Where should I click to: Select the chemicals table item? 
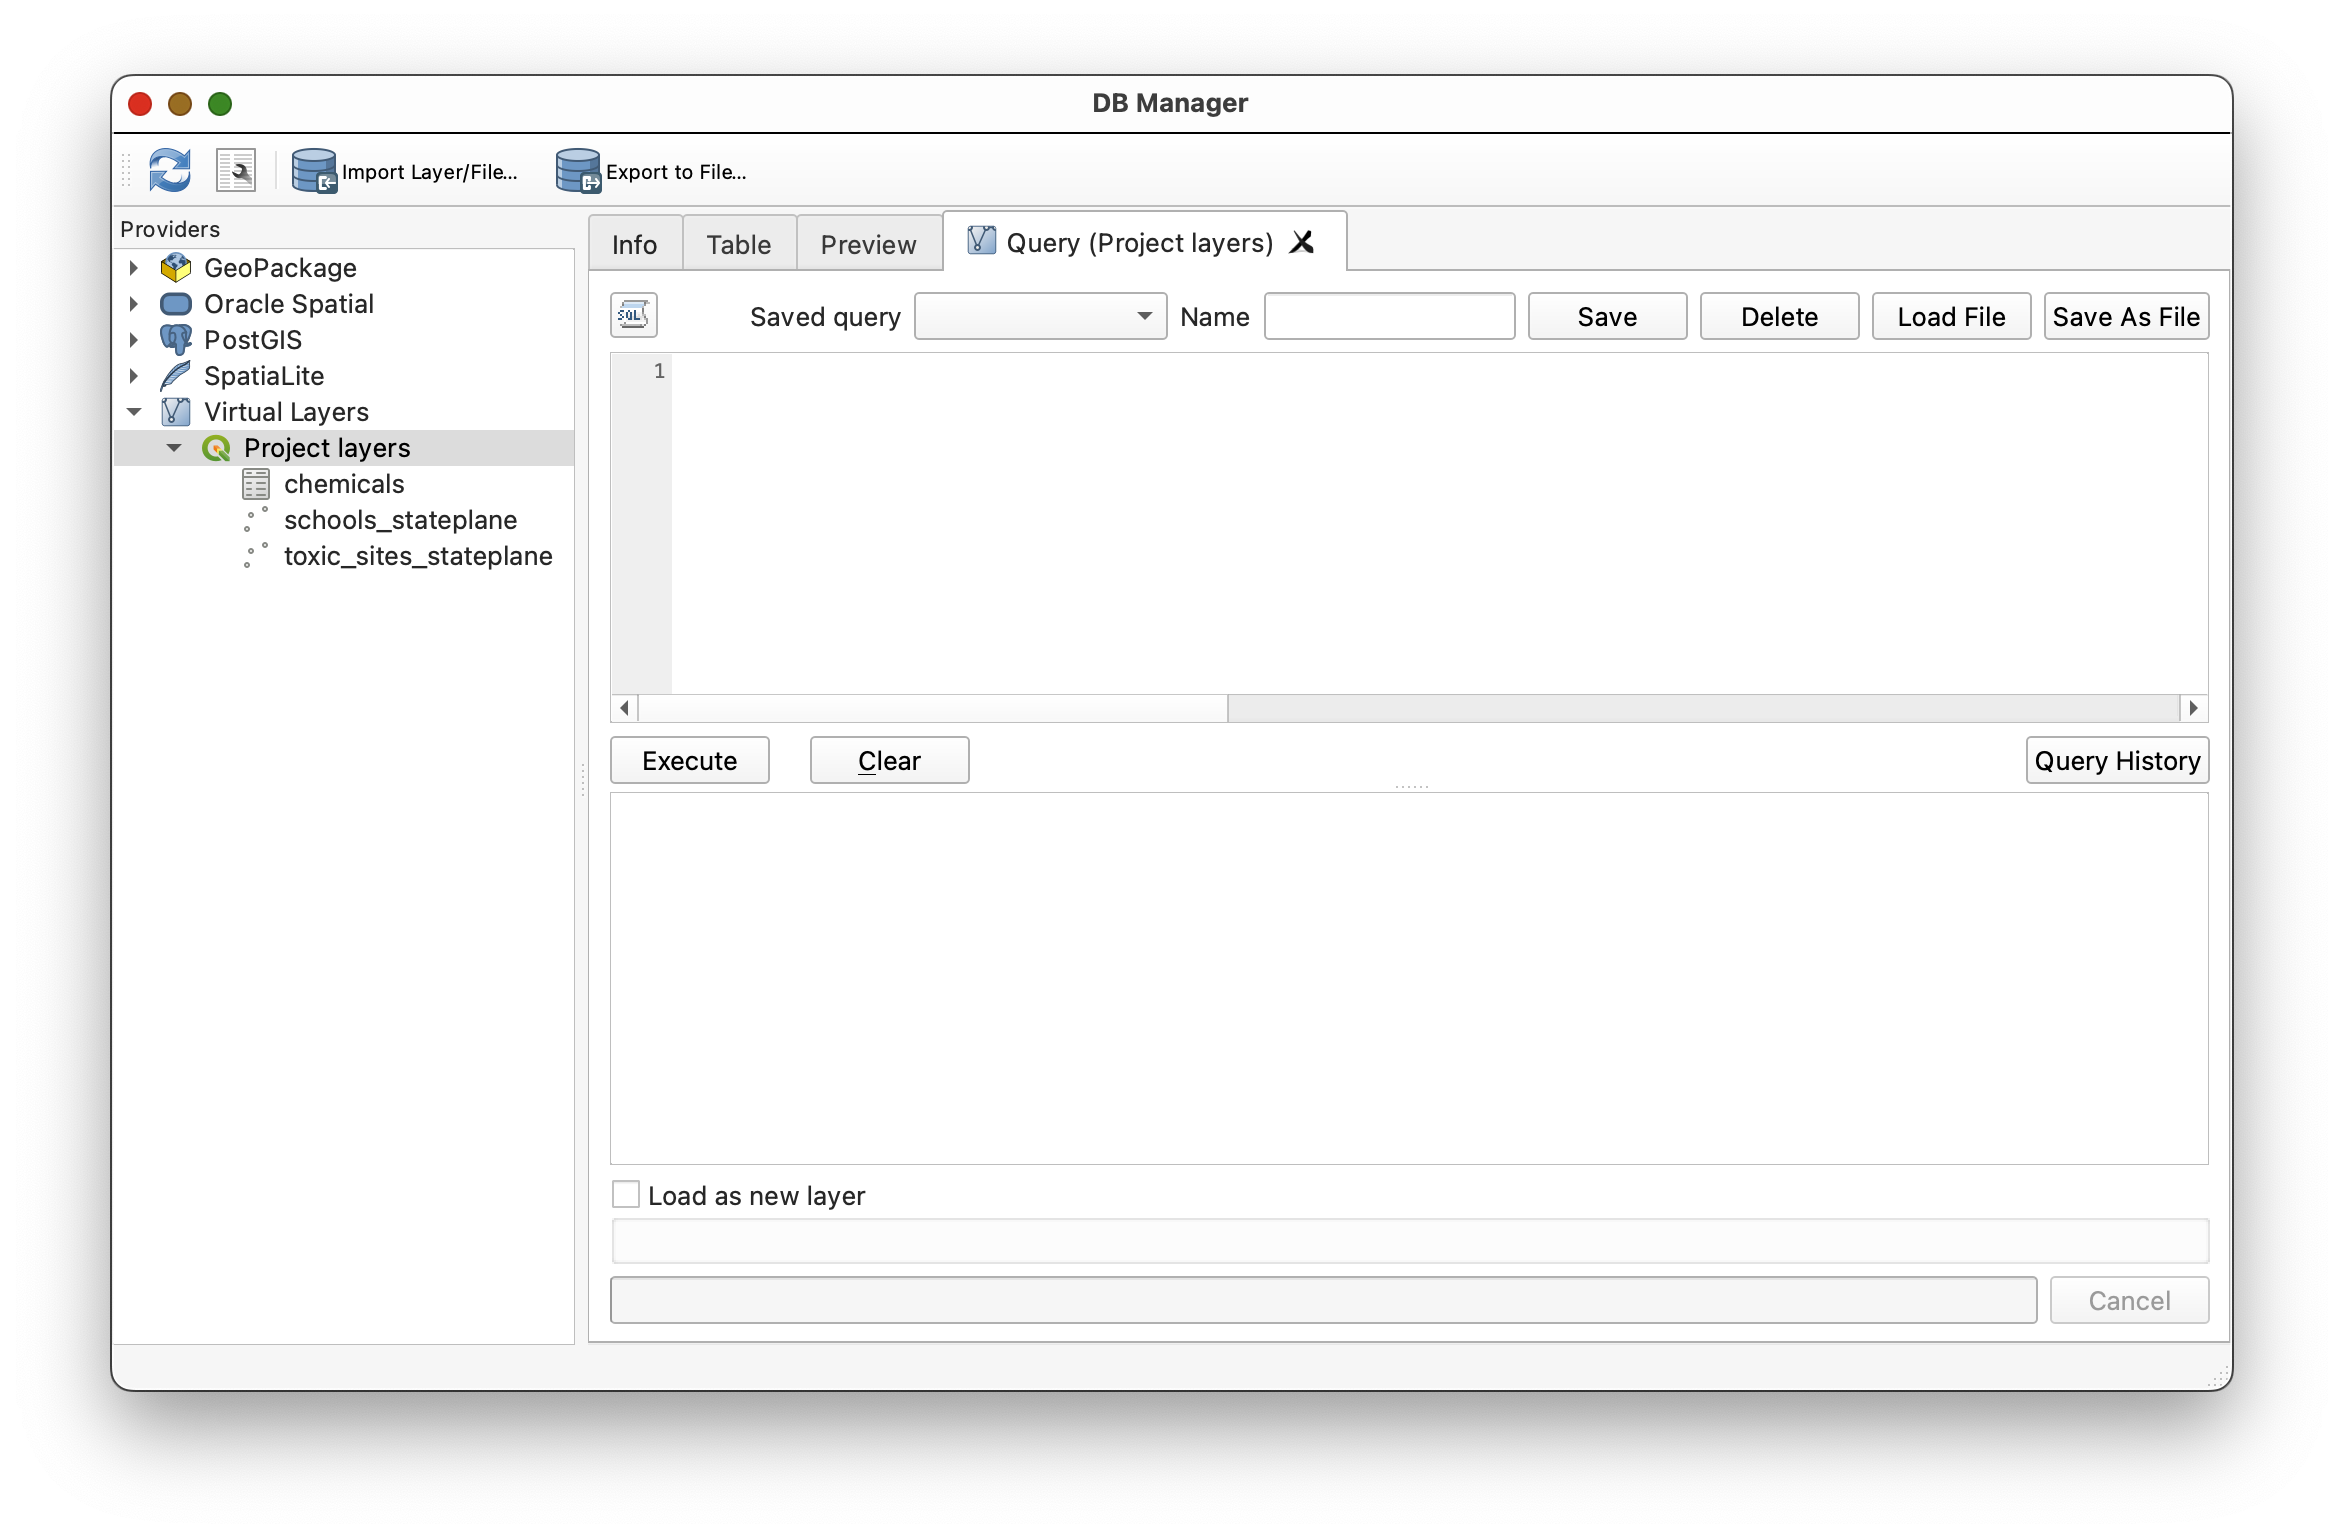(x=343, y=484)
